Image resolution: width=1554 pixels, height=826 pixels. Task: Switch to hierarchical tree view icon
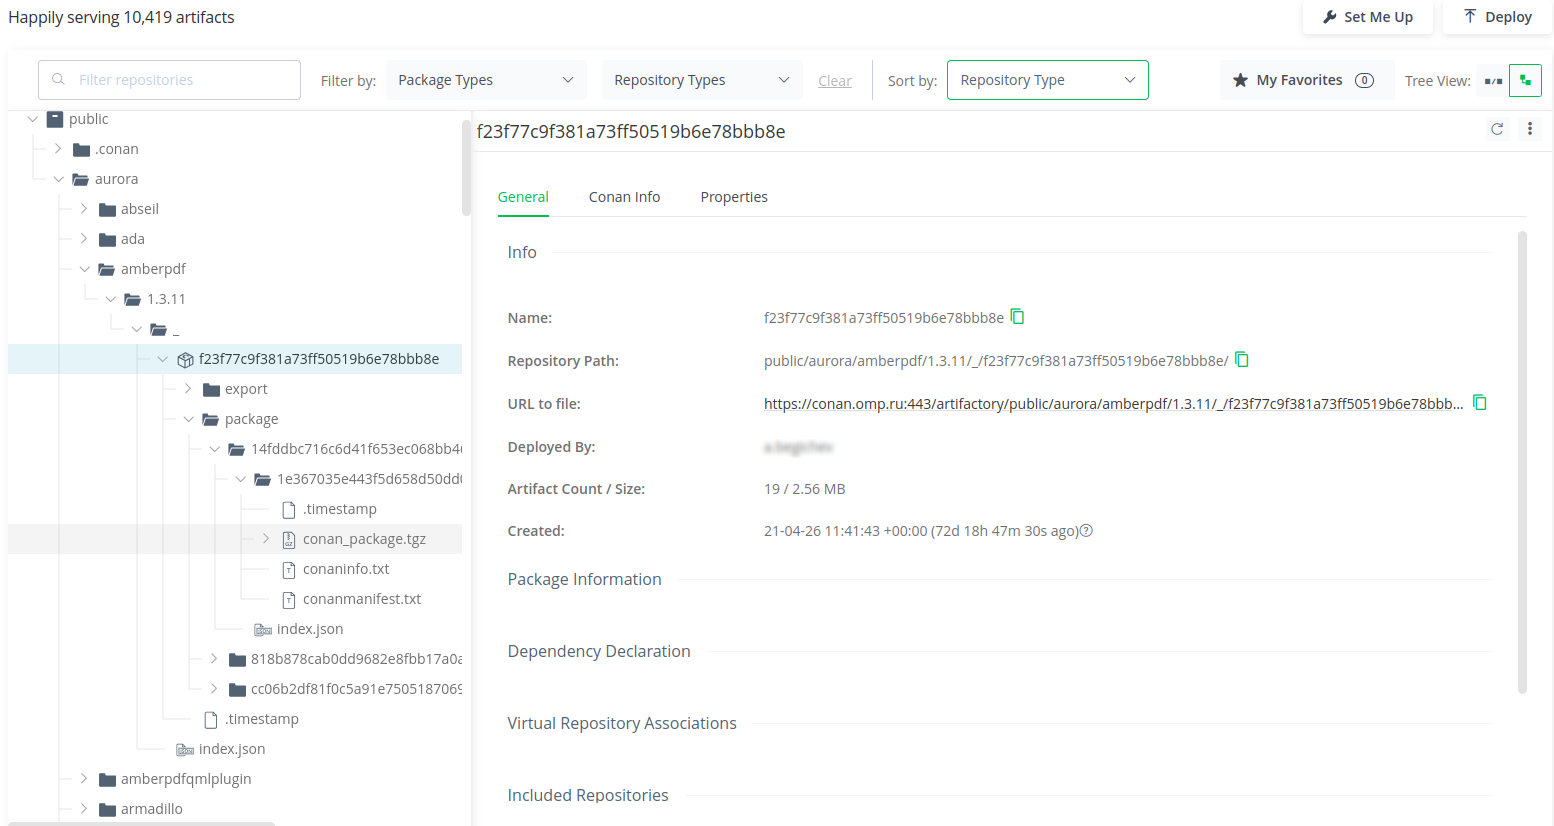point(1525,81)
